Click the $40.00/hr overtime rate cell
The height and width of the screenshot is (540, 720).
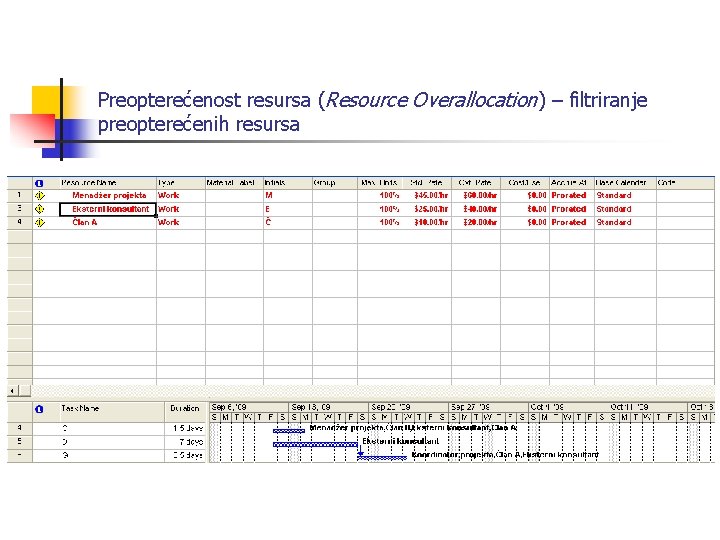tap(476, 209)
